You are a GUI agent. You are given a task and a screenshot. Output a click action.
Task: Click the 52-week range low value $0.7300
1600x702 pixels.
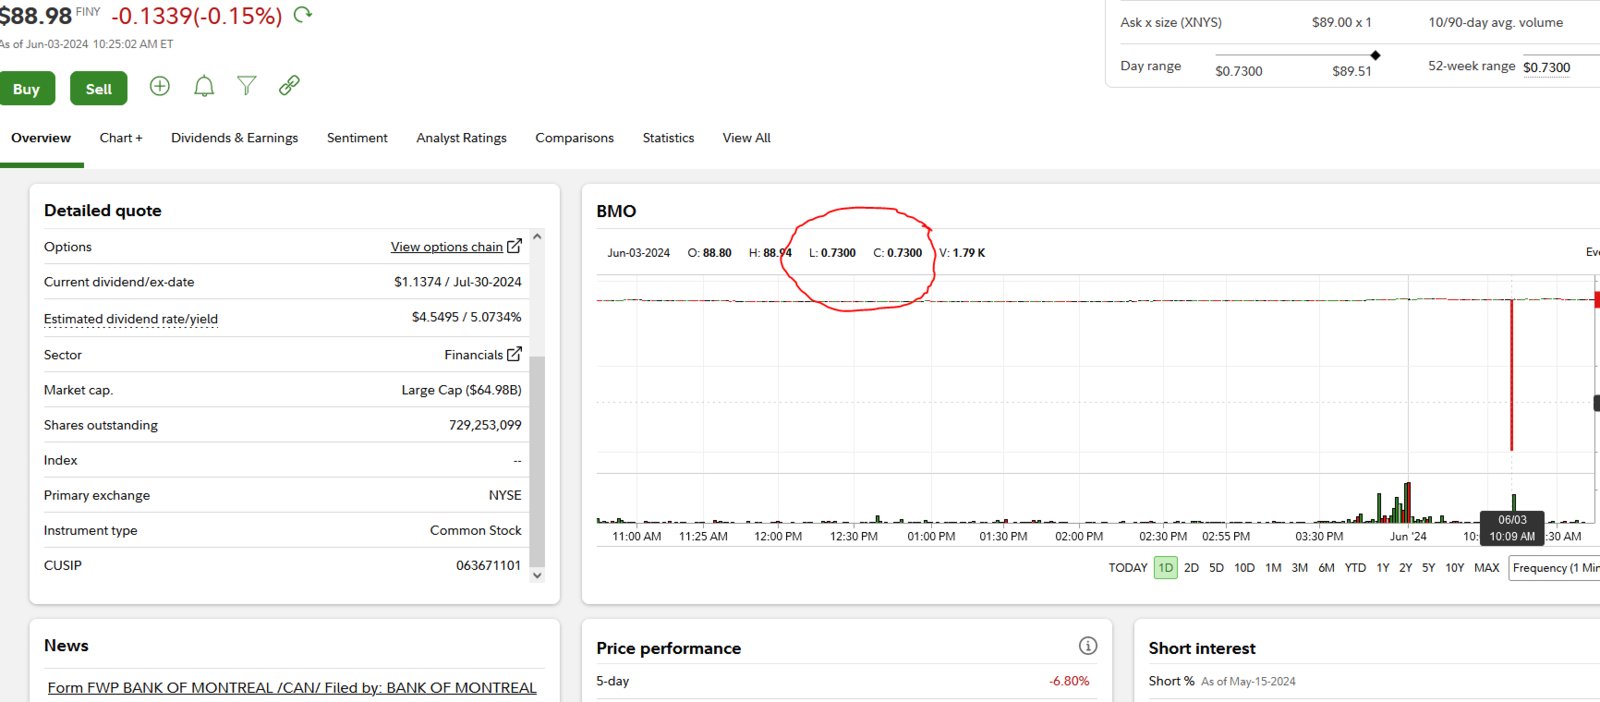[1547, 68]
